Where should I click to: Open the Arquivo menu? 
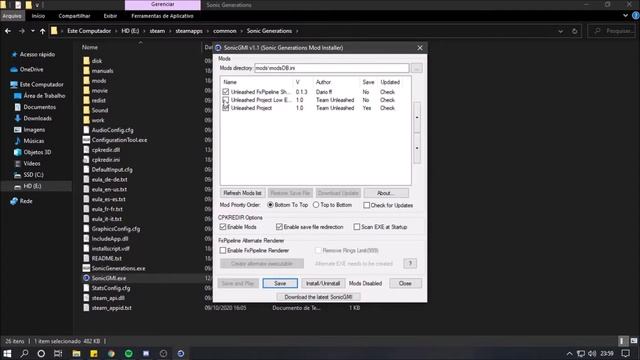[x=12, y=16]
